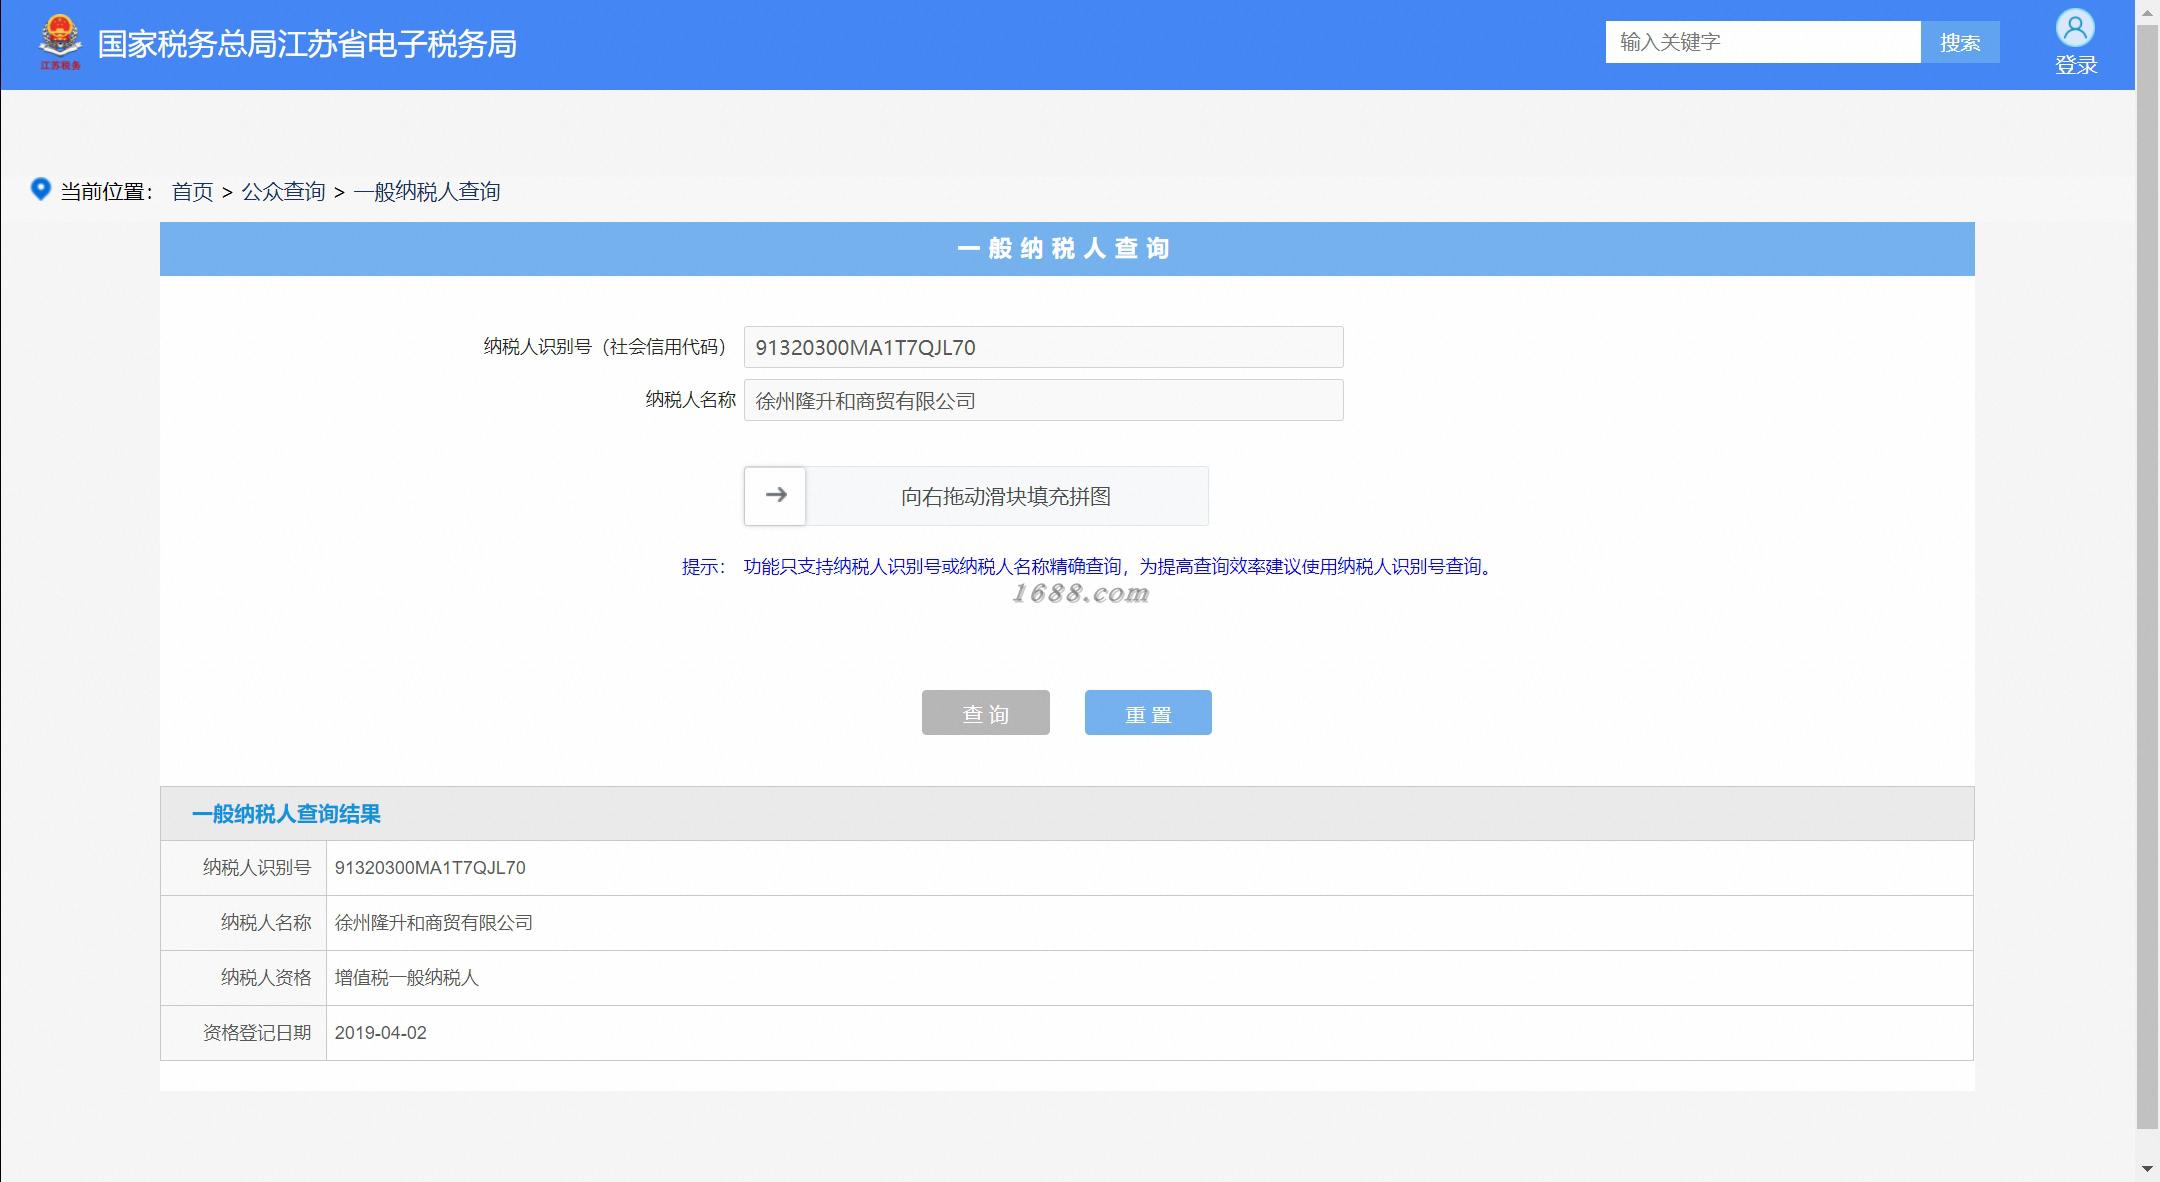The width and height of the screenshot is (2160, 1182).
Task: Click the scrollbar down arrow
Action: pyautogui.click(x=2147, y=1168)
